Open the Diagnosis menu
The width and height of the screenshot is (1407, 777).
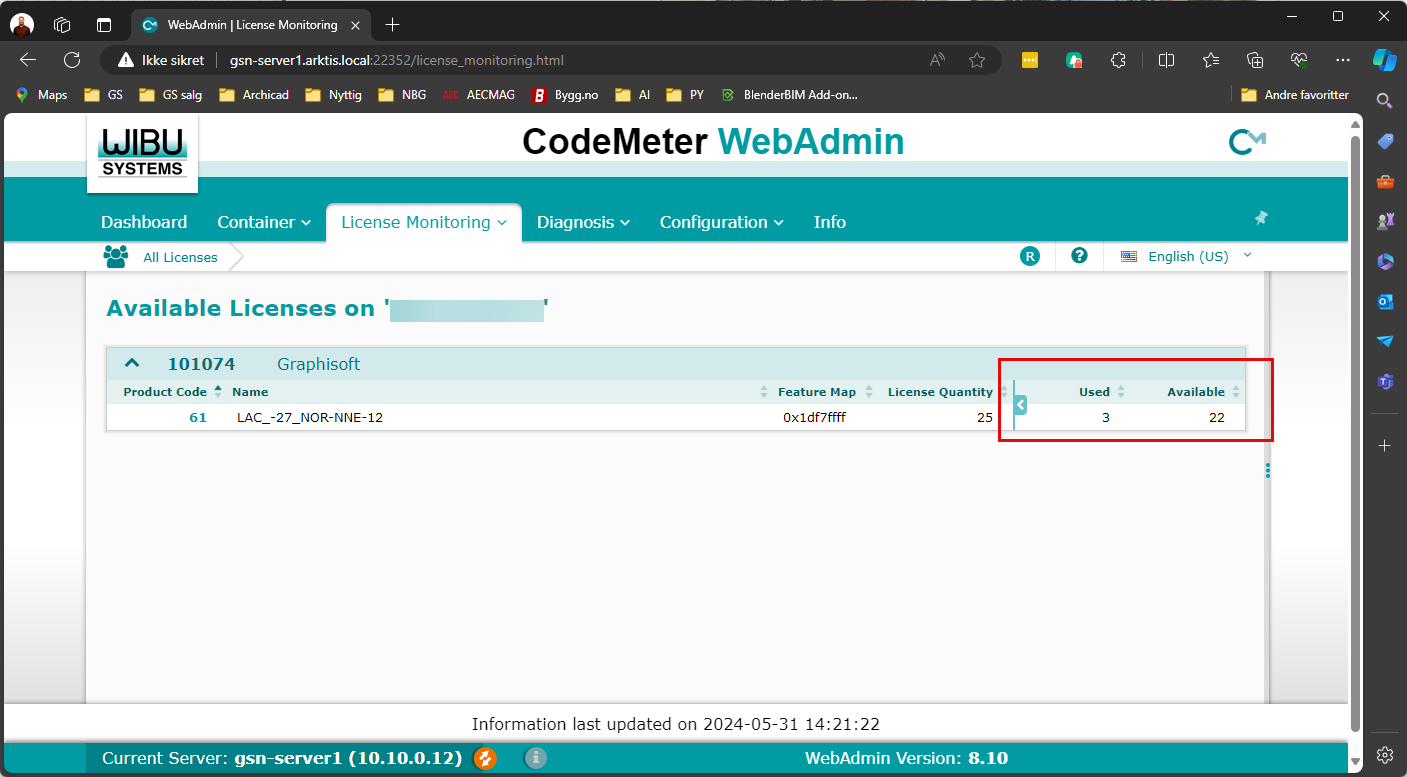click(583, 222)
